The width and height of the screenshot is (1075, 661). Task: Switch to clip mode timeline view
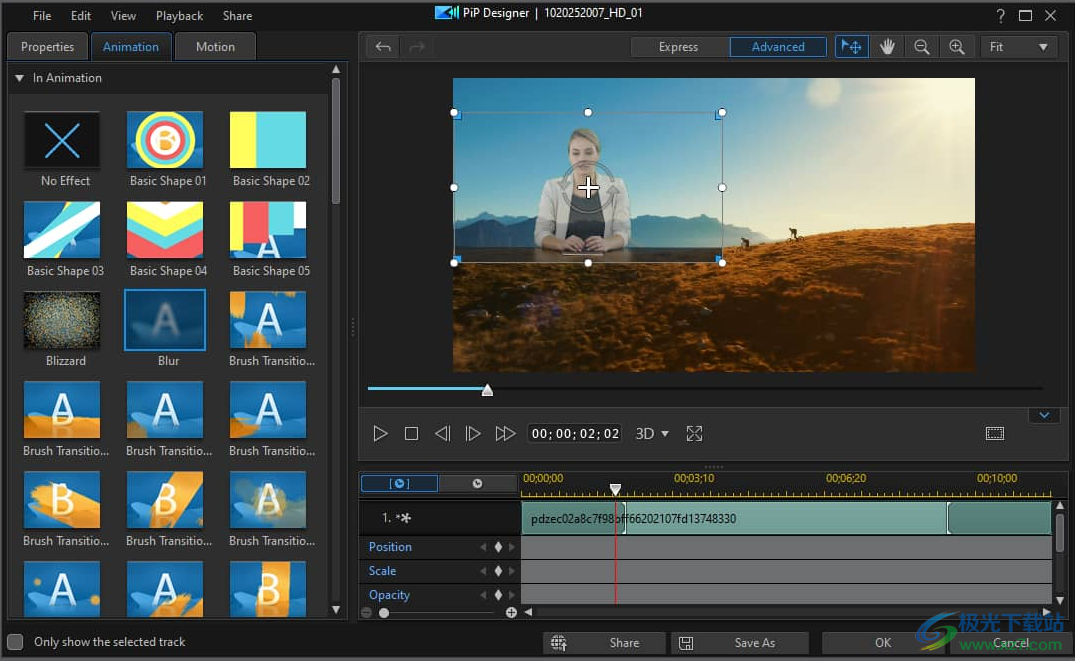[x=399, y=483]
